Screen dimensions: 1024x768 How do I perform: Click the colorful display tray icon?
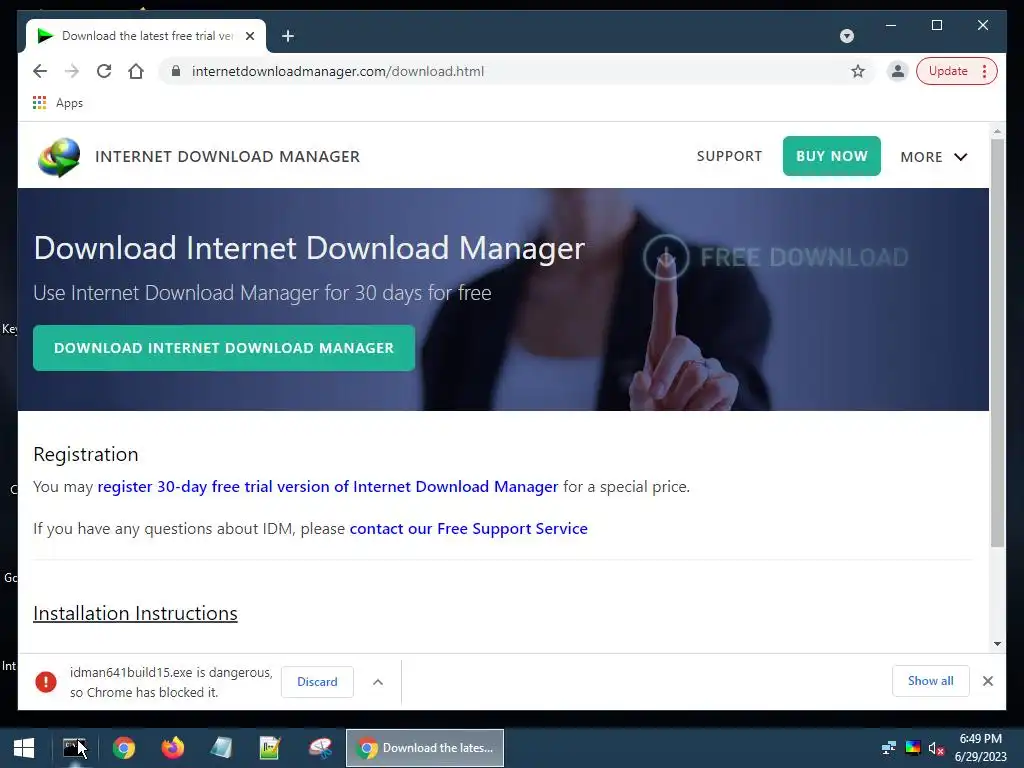913,748
